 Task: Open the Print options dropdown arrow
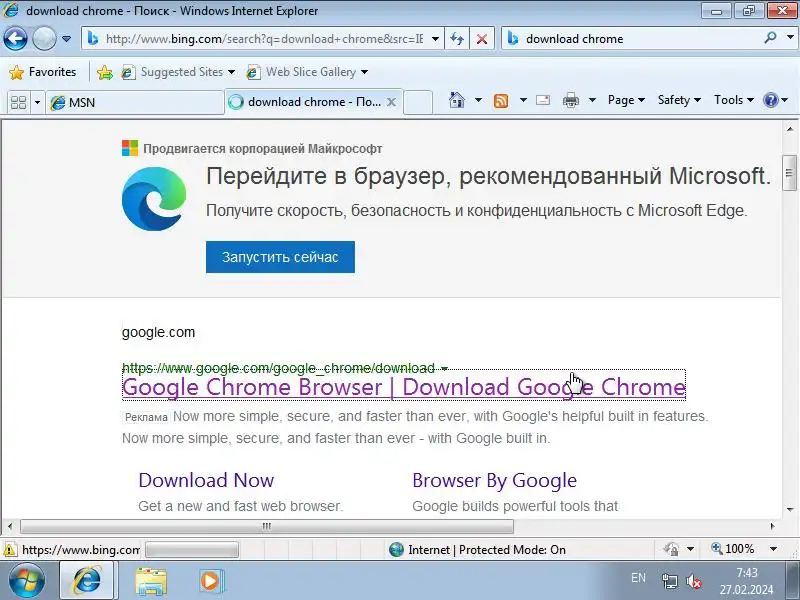(592, 100)
